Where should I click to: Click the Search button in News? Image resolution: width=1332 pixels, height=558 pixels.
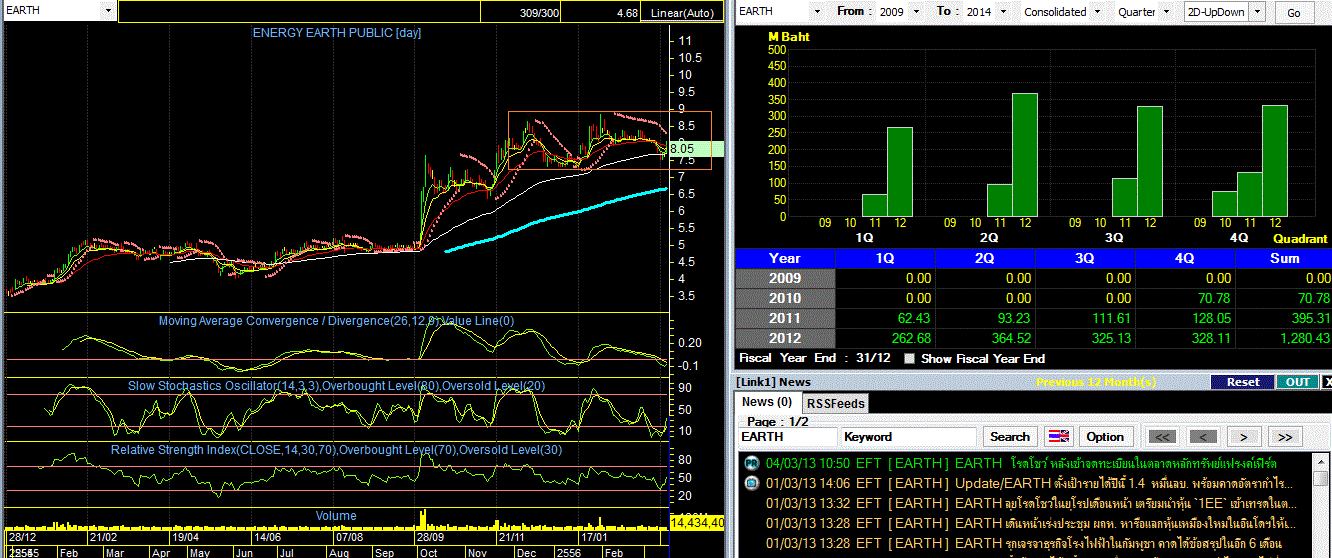point(1010,436)
